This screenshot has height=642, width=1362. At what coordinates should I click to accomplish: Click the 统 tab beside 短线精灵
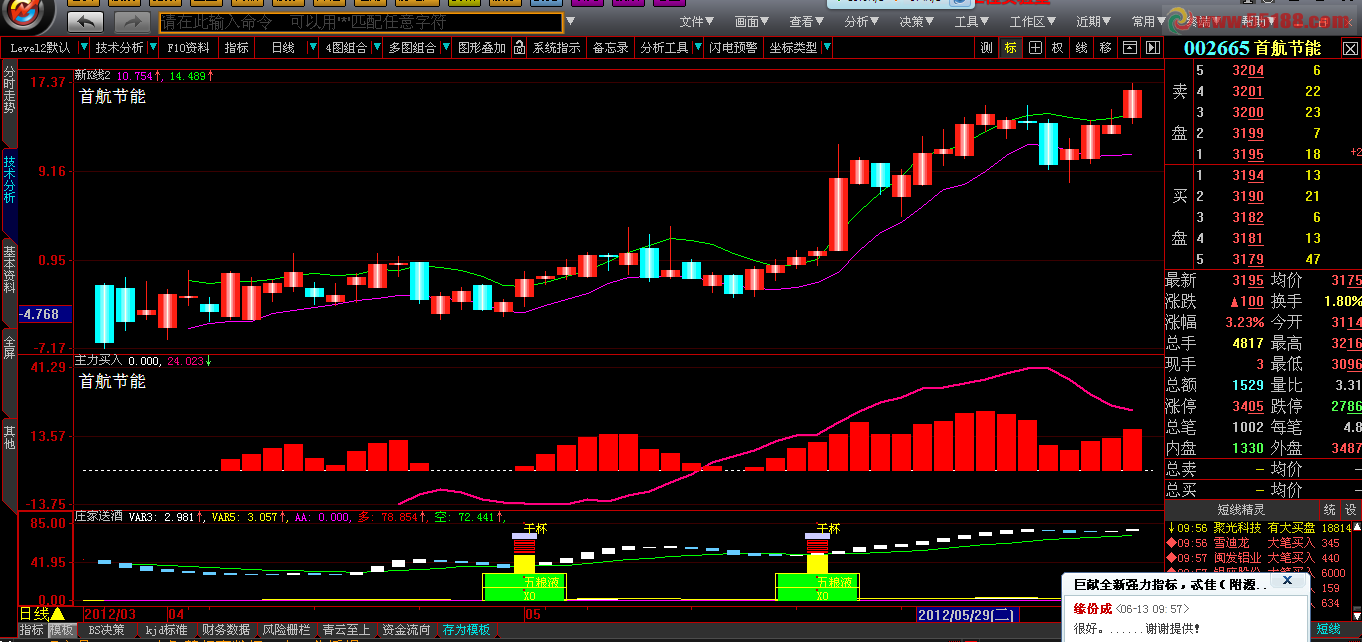tap(1329, 509)
